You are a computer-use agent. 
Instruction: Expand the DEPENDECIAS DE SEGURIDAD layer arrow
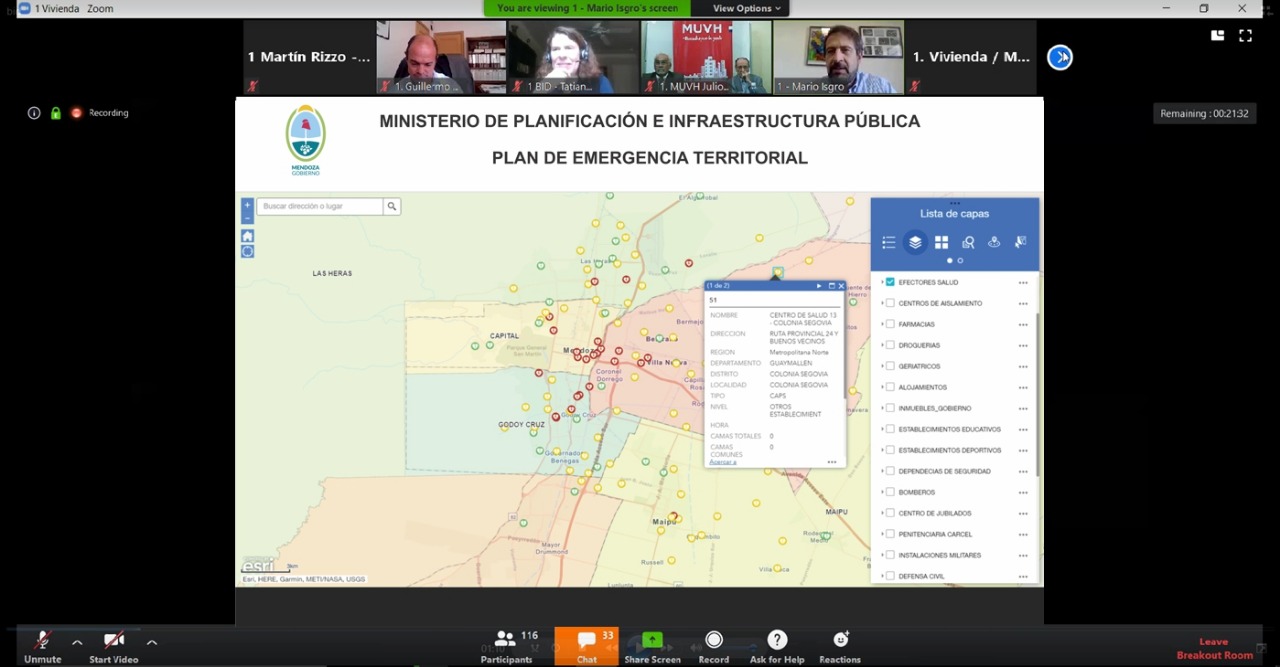tap(881, 471)
